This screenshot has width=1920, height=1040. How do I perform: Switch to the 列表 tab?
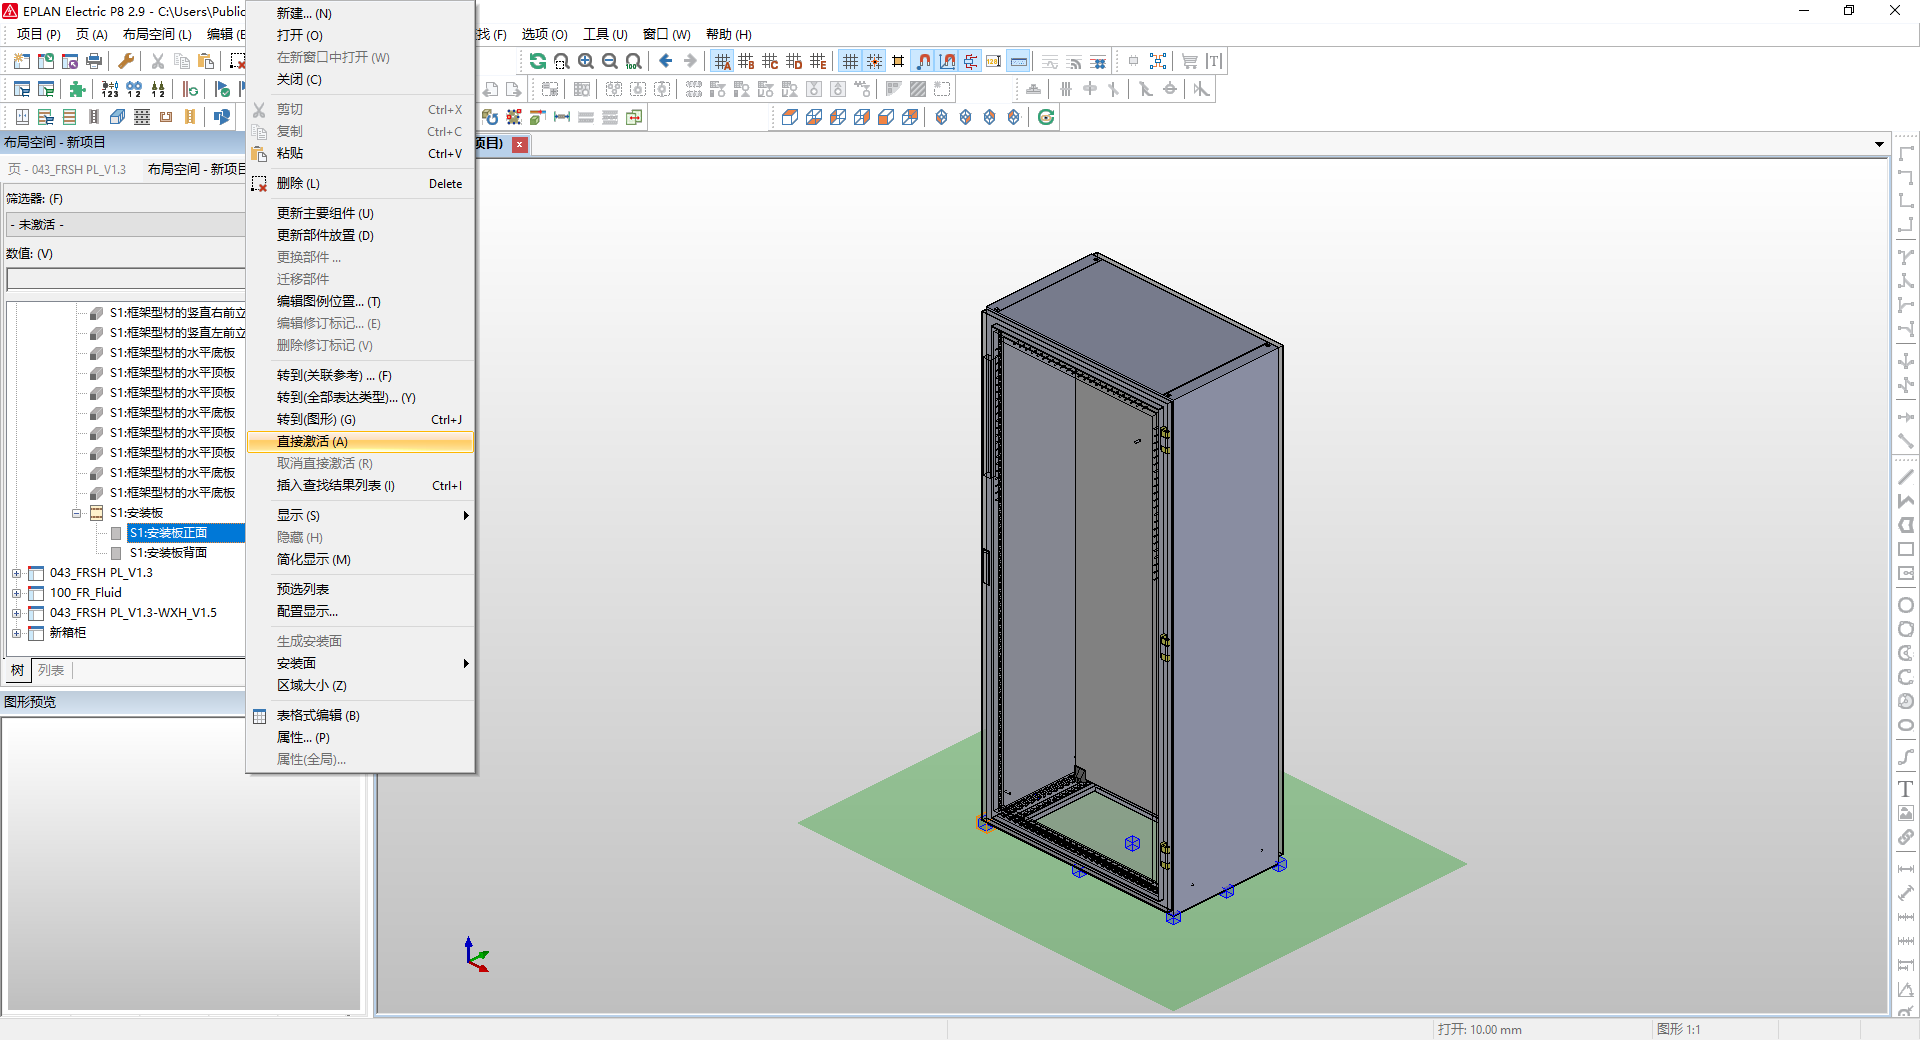click(x=52, y=671)
